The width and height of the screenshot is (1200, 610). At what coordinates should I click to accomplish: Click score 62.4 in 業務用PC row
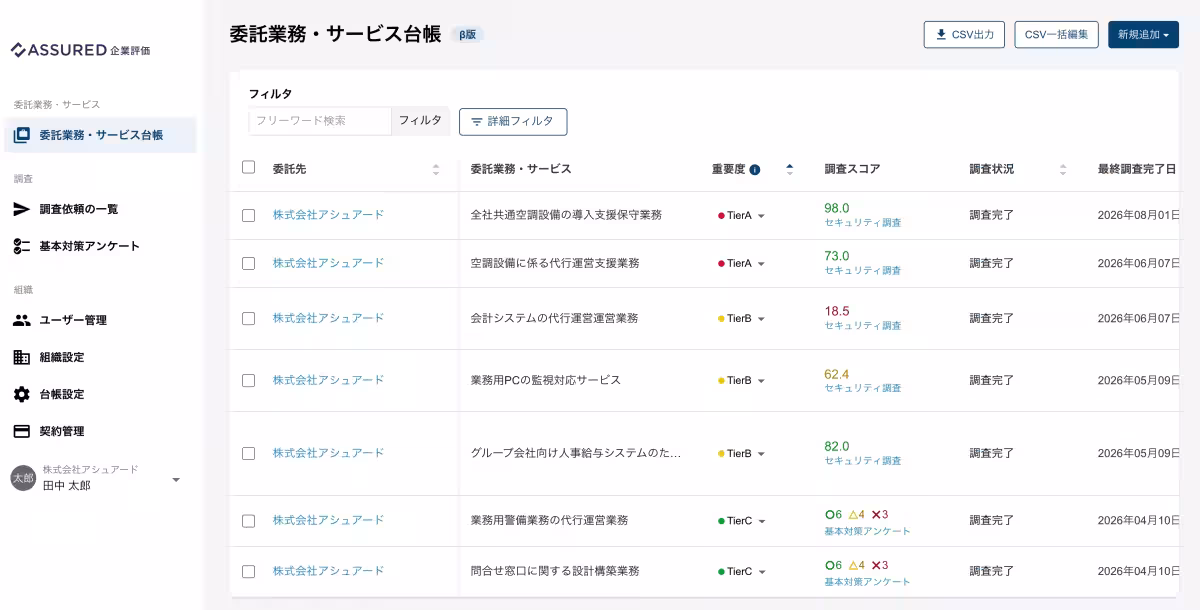coord(837,375)
